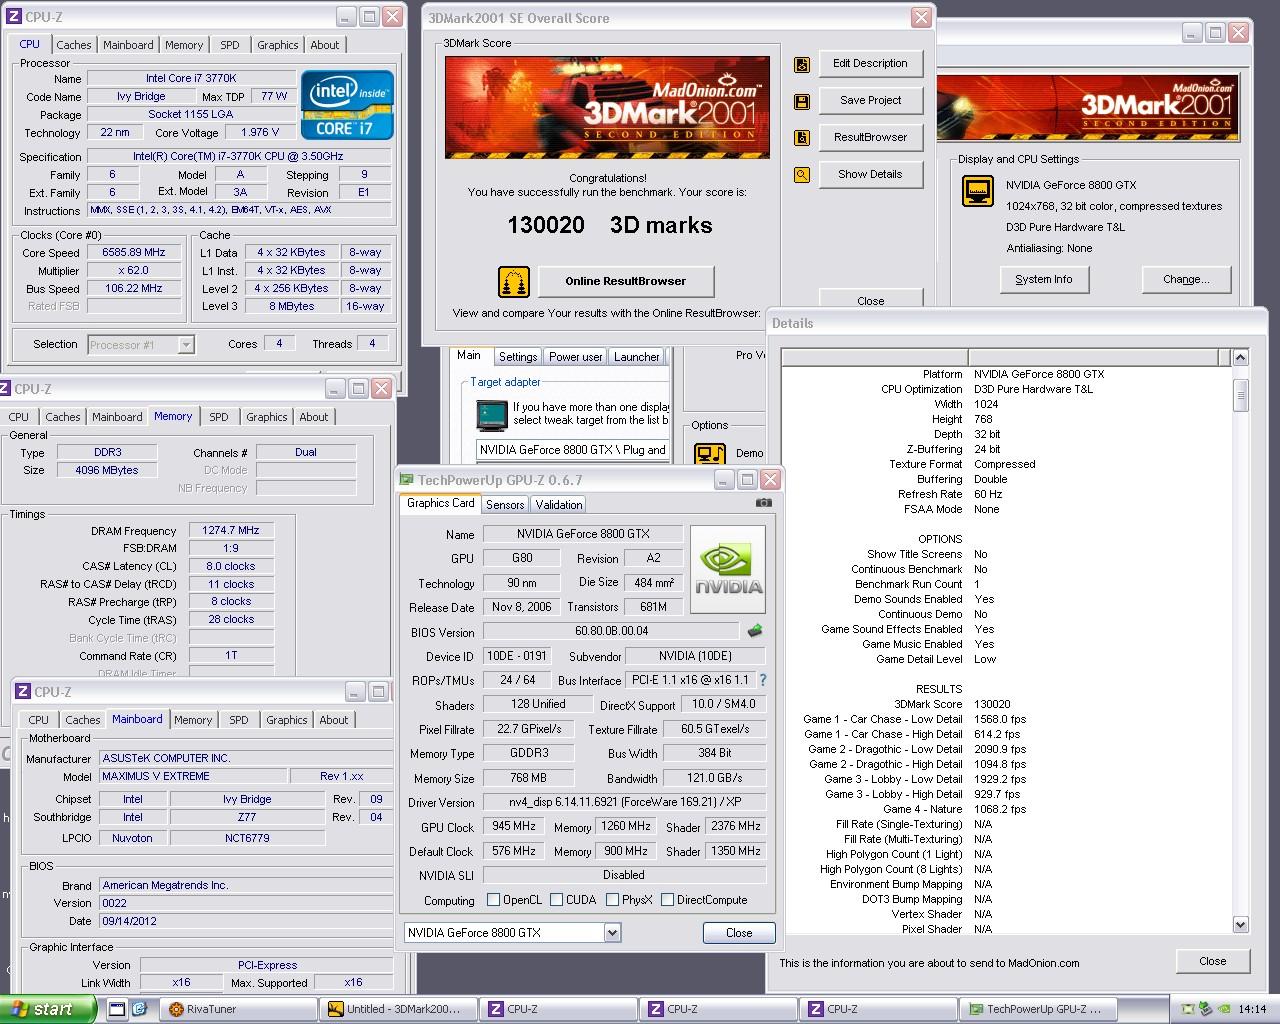Open the Validation tab in GPU-Z
The image size is (1280, 1024).
(x=558, y=505)
